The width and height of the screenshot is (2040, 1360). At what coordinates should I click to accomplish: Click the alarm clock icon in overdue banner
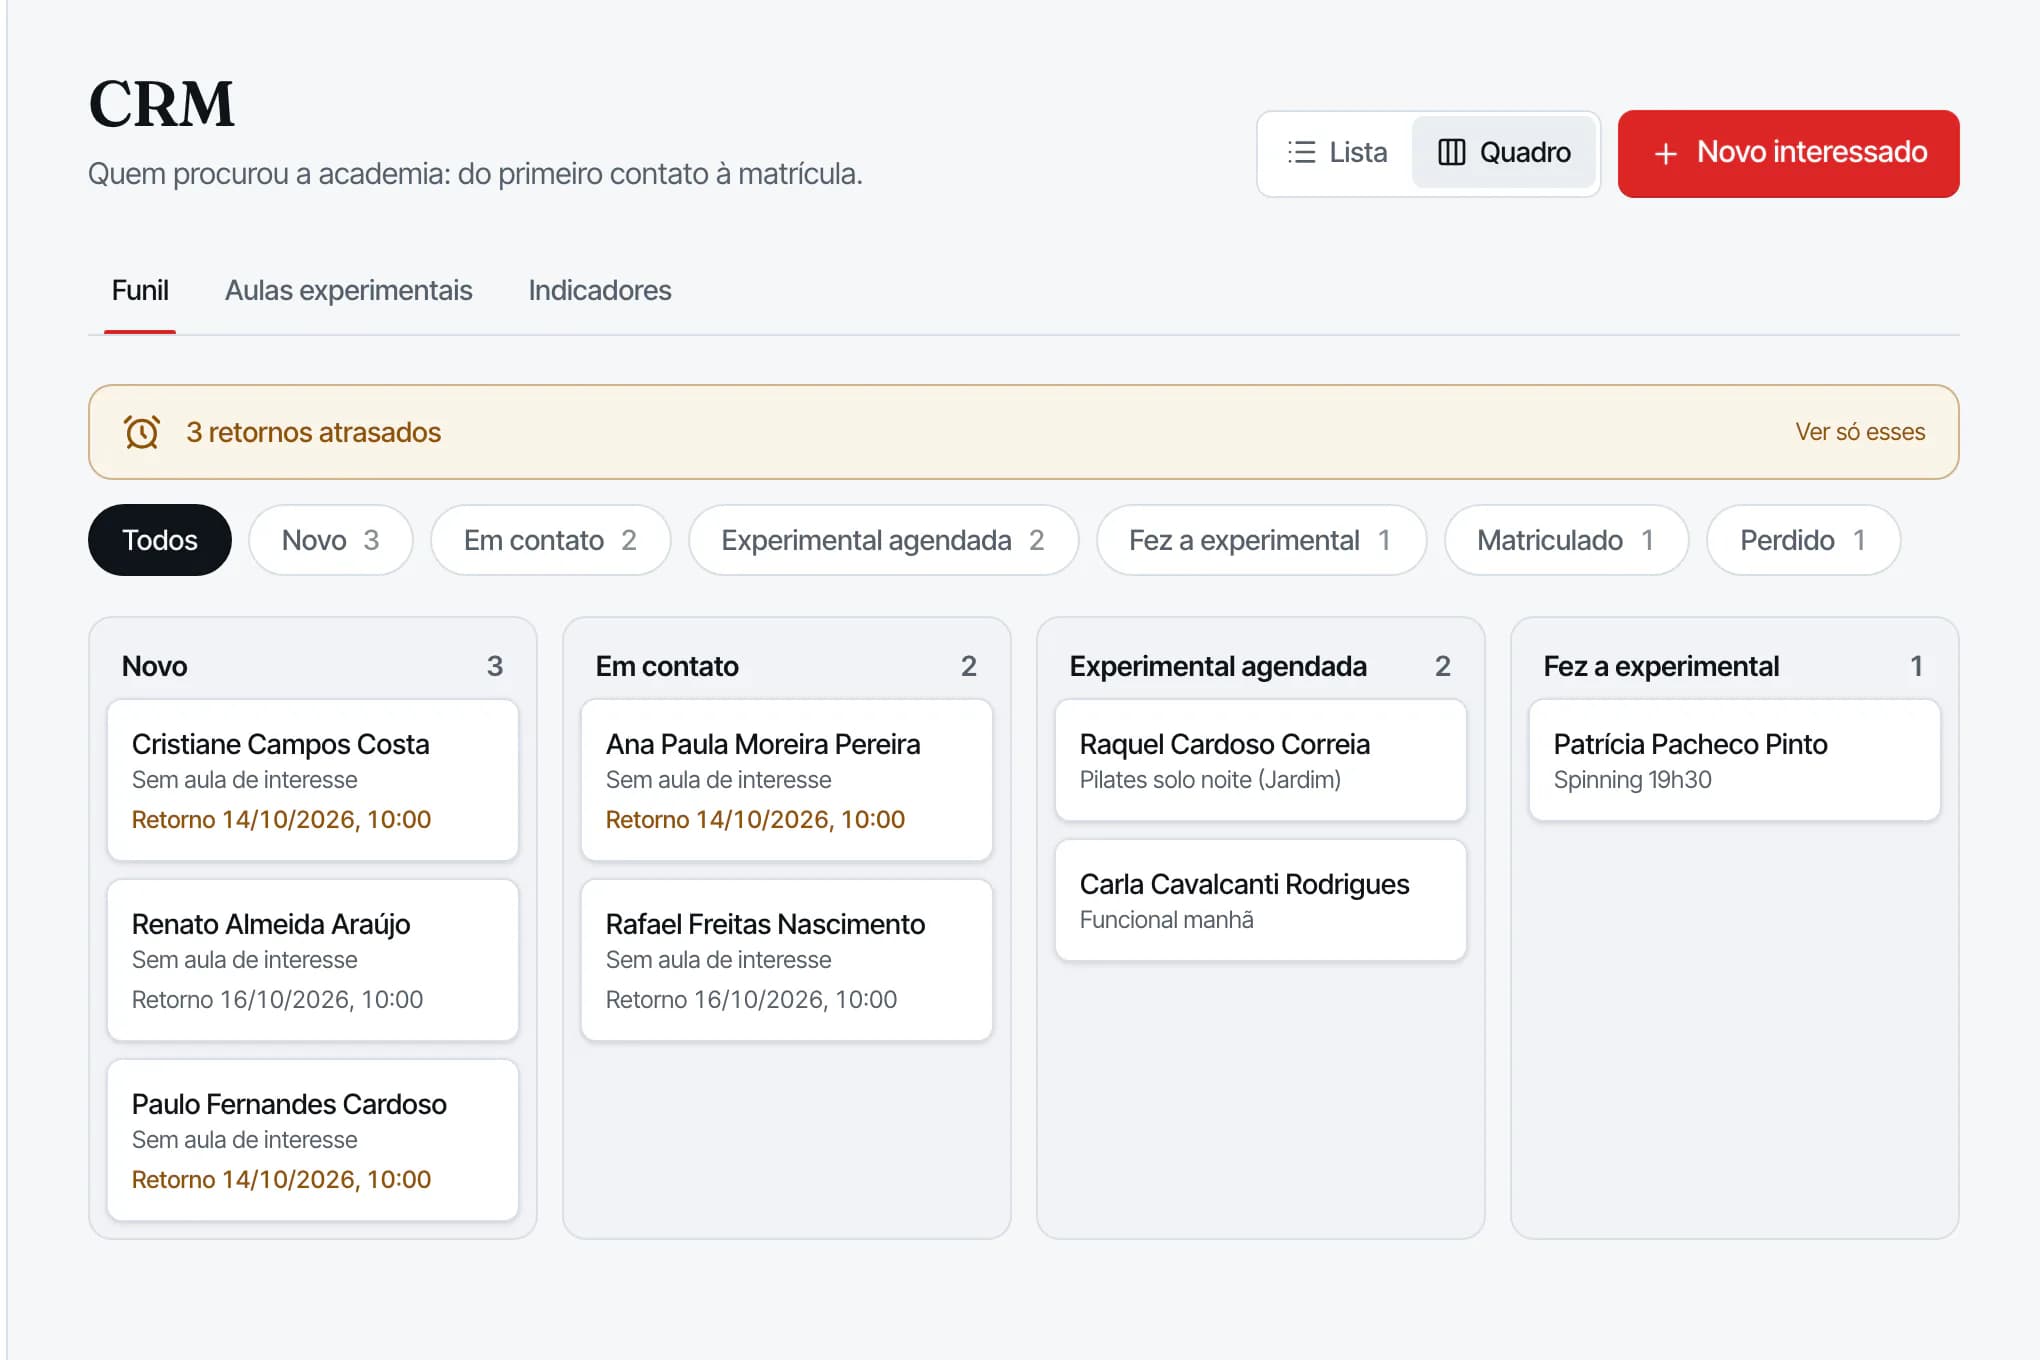[x=142, y=432]
